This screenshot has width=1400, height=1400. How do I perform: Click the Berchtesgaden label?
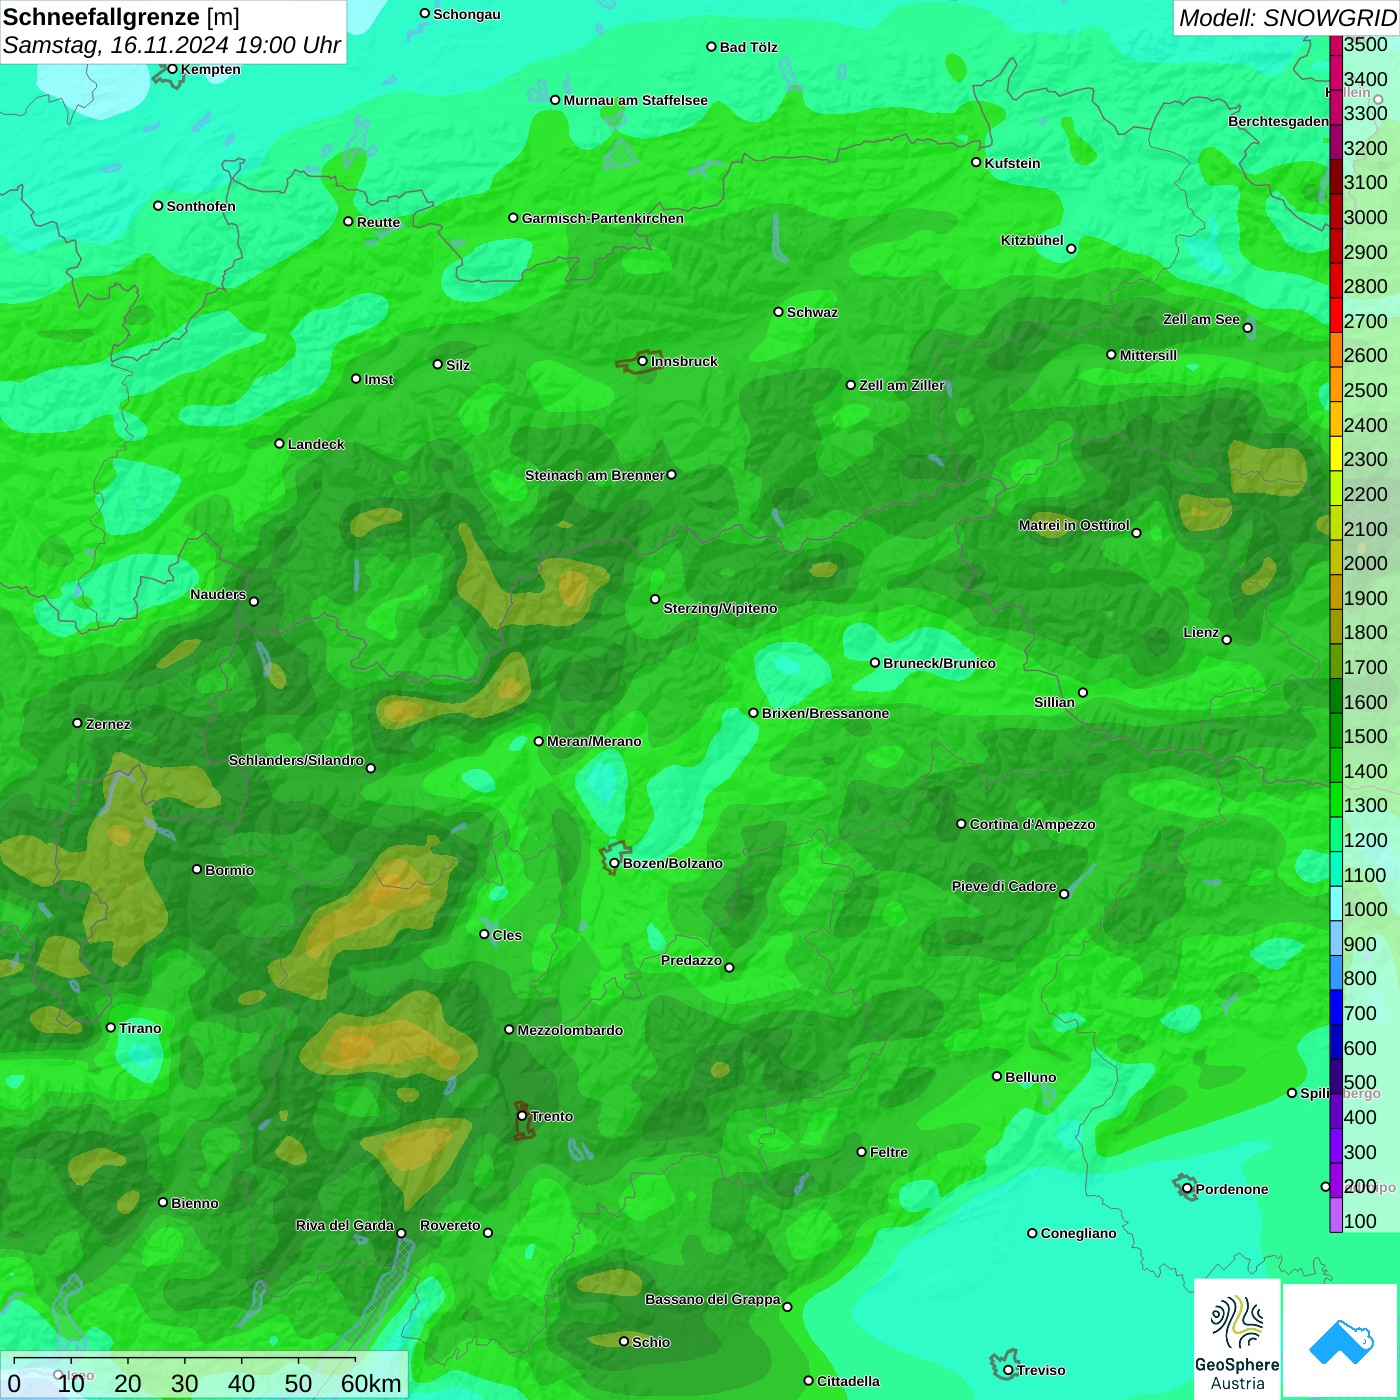point(1278,121)
